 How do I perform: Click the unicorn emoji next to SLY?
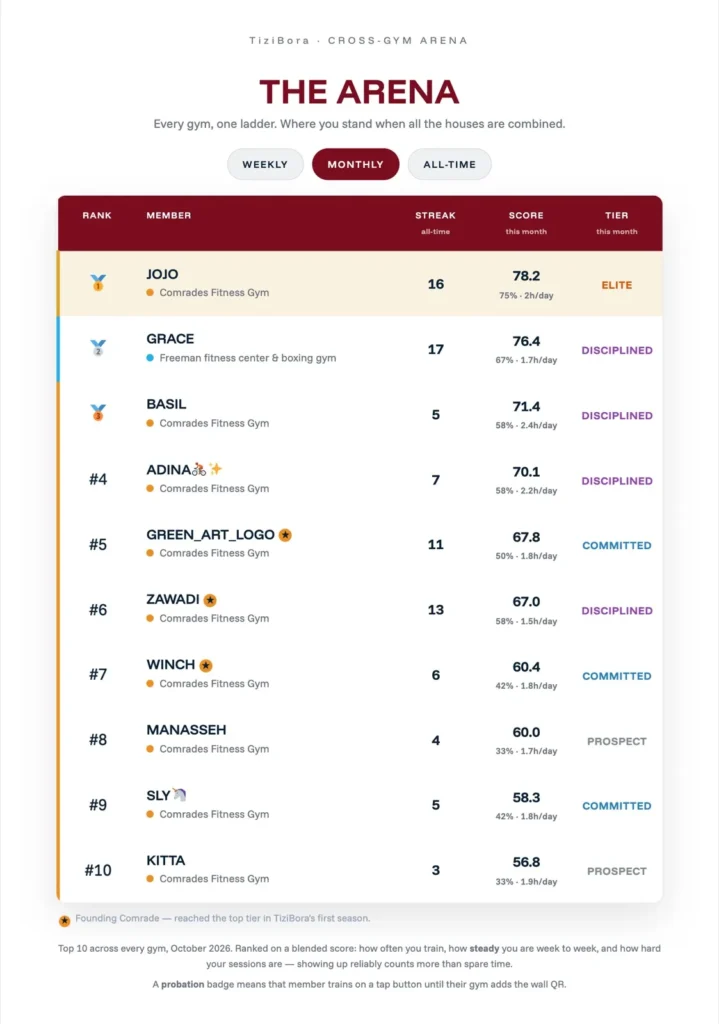(x=179, y=795)
